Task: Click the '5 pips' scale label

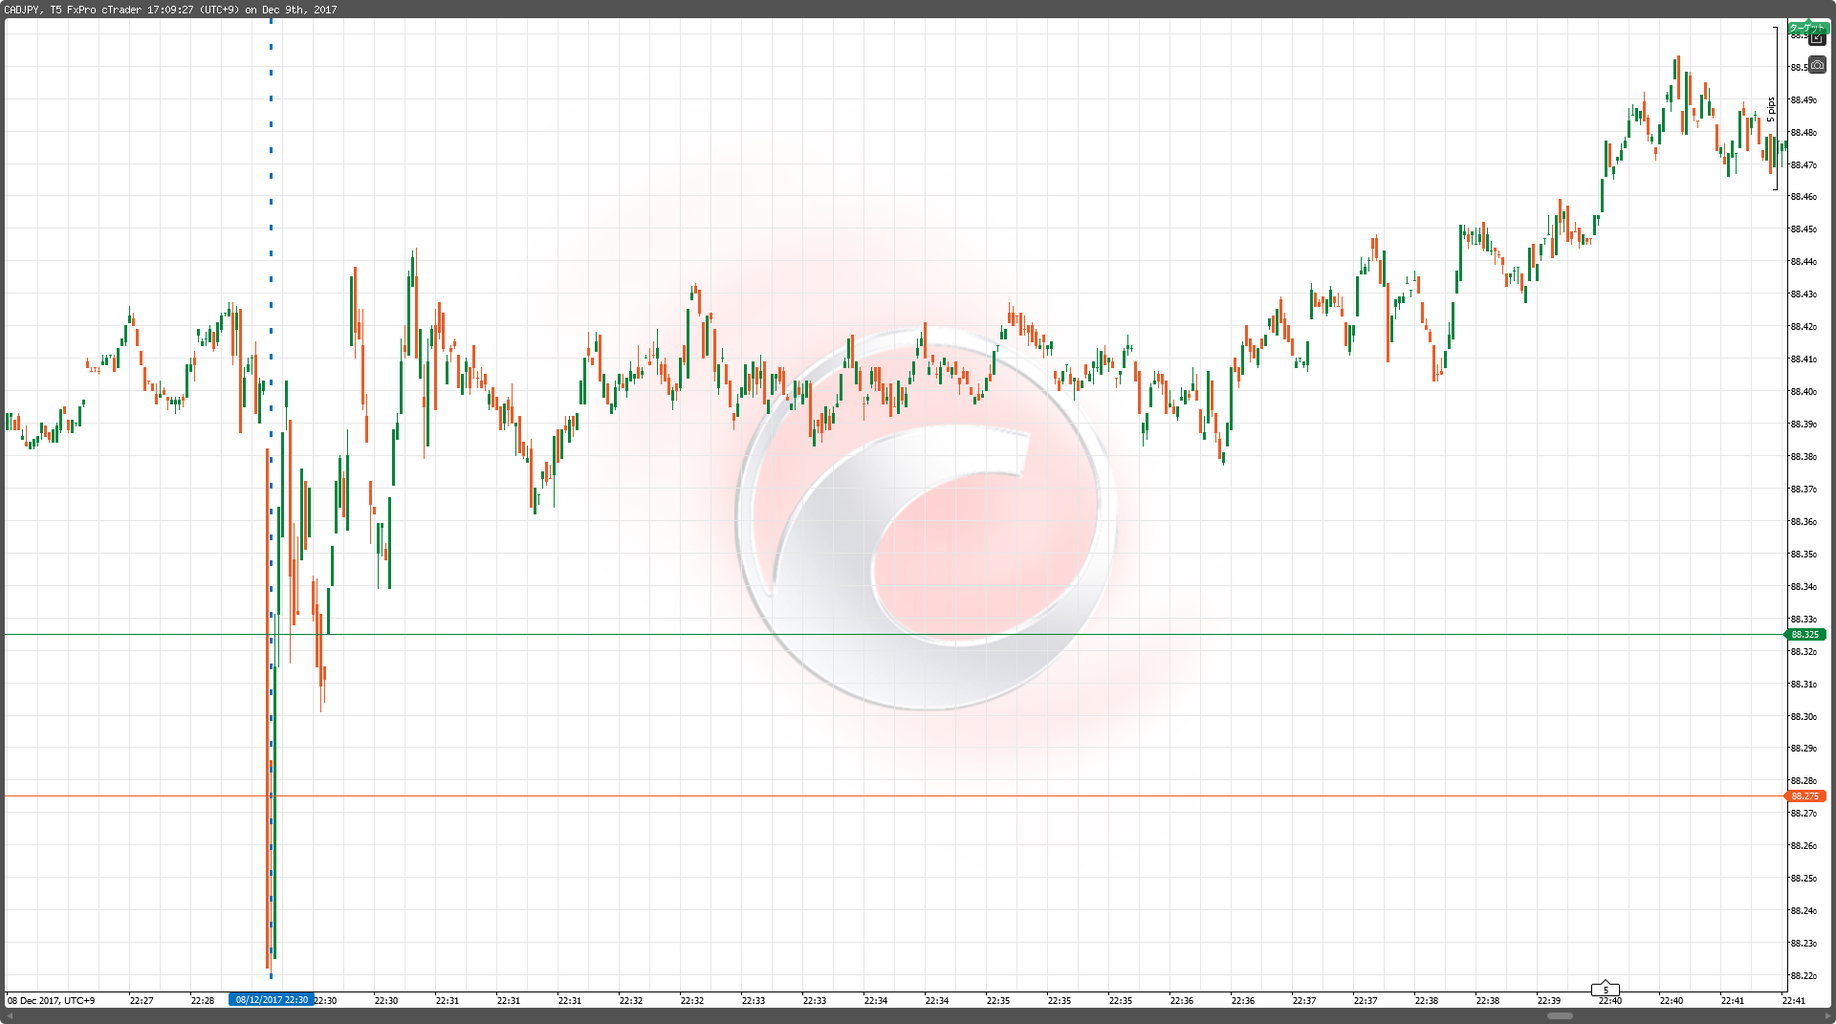Action: click(x=1771, y=109)
